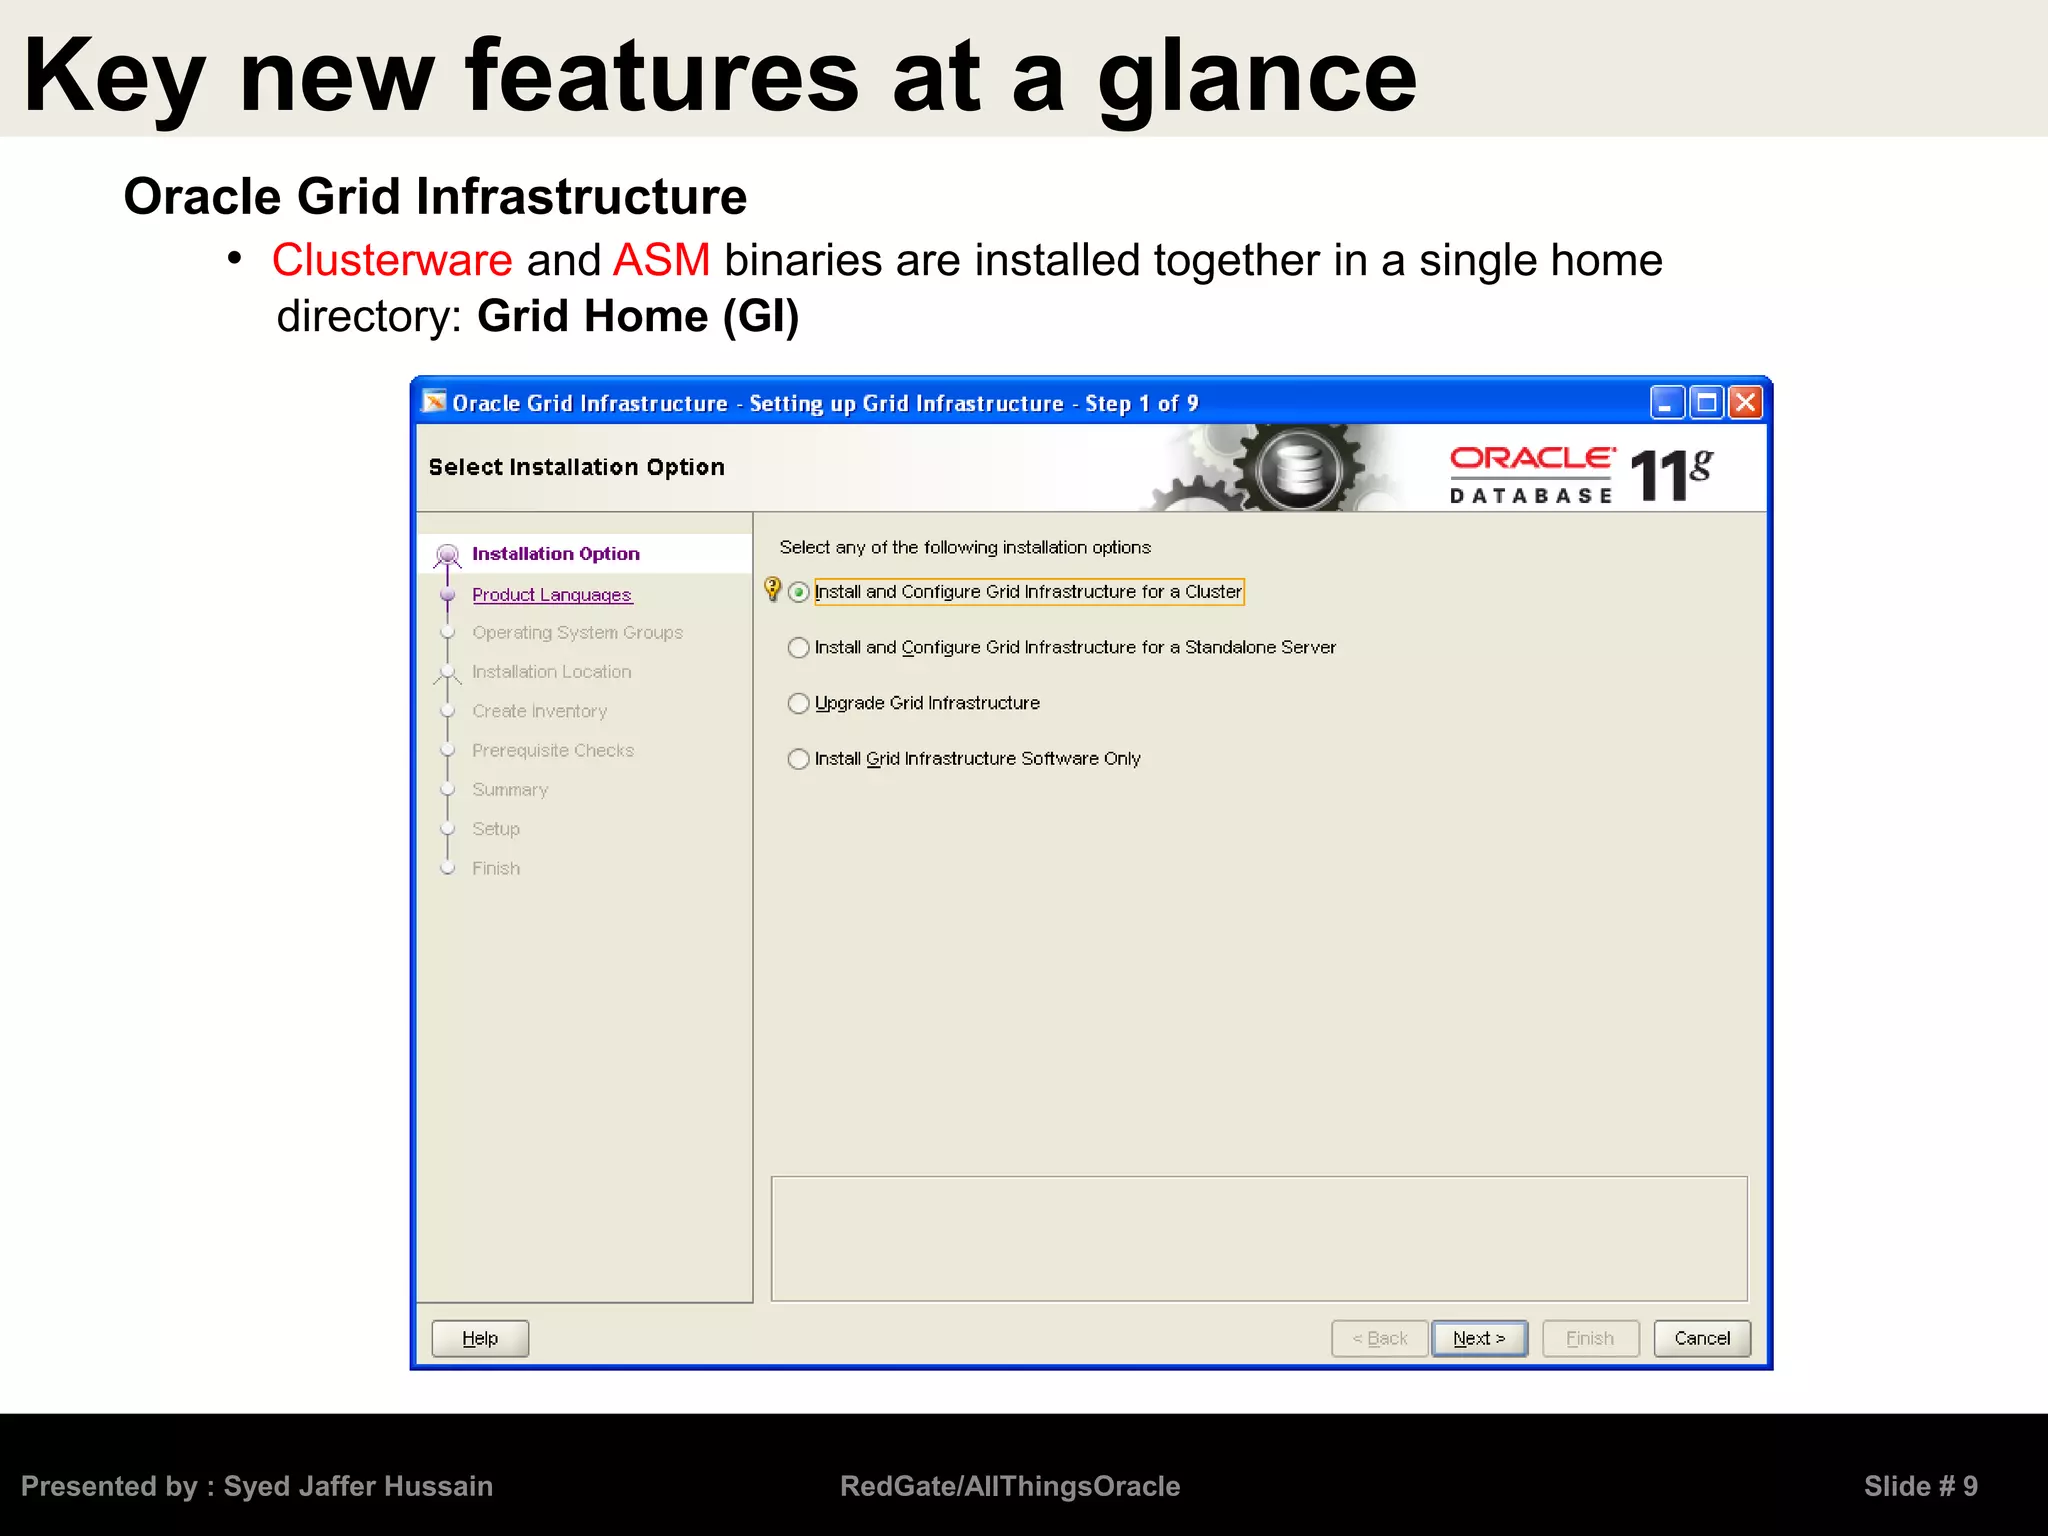This screenshot has width=2048, height=1536.
Task: Maximize the Oracle Grid Infrastructure window
Action: [x=1707, y=403]
